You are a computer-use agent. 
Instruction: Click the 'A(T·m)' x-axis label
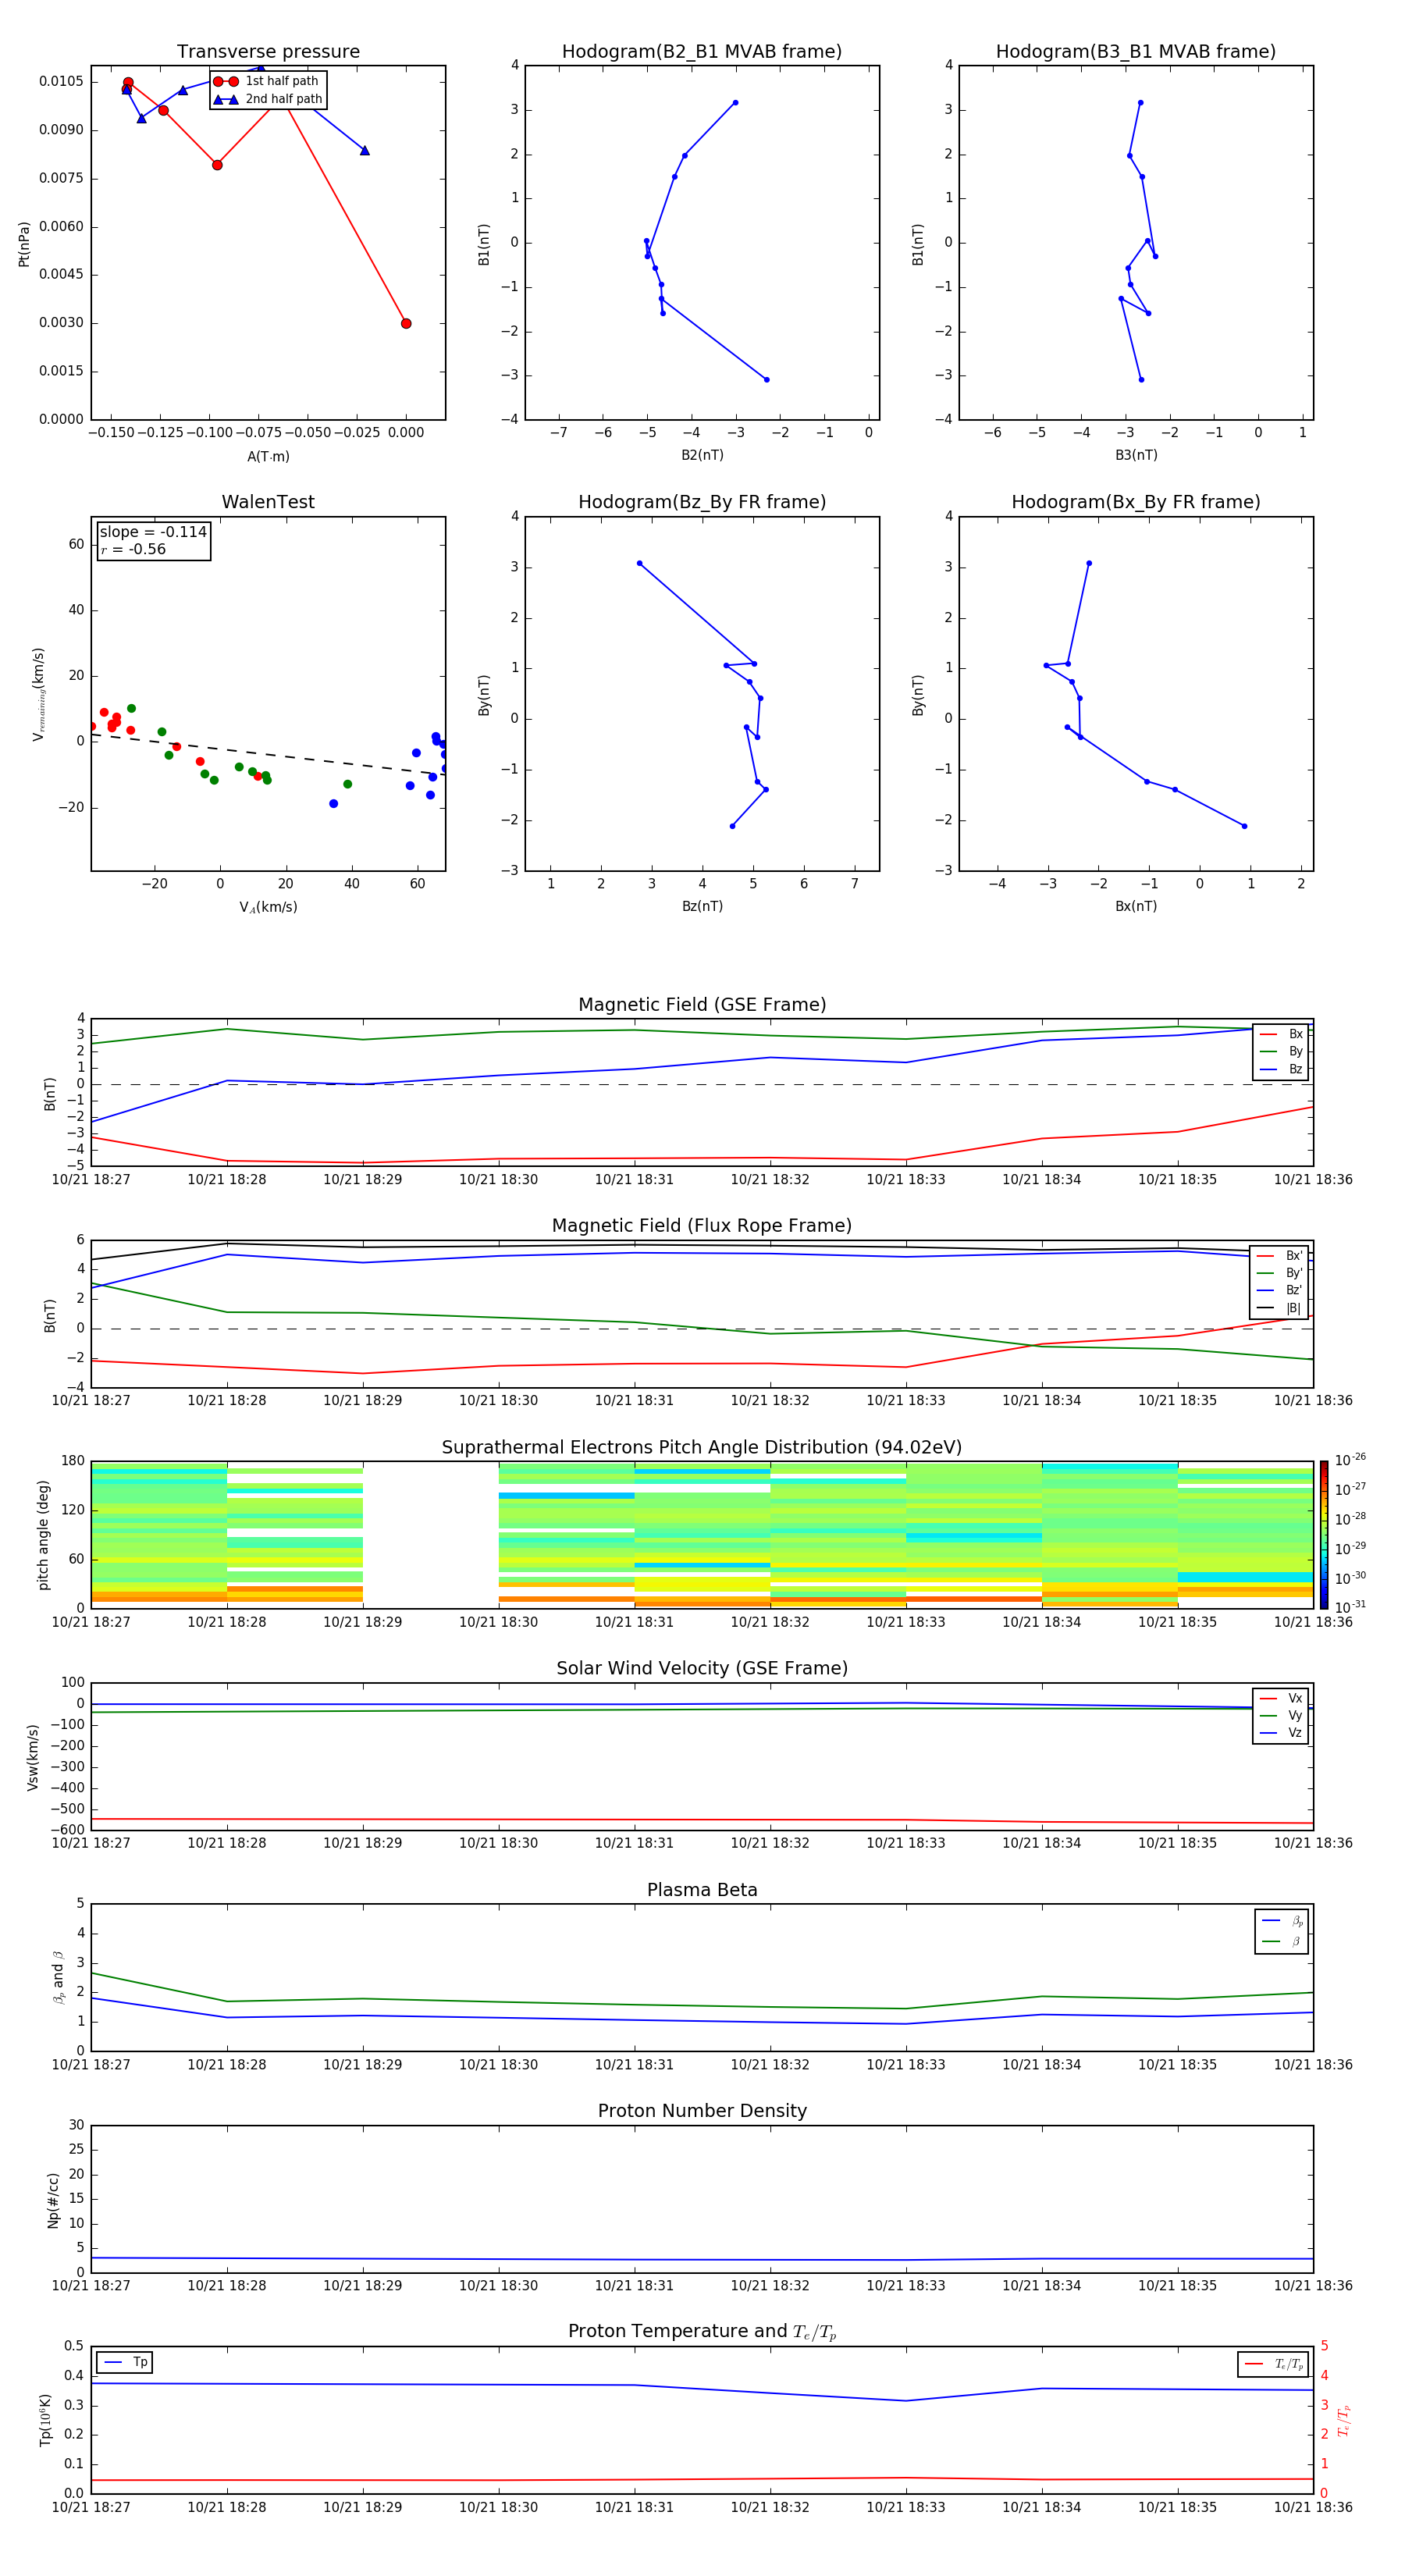click(268, 456)
